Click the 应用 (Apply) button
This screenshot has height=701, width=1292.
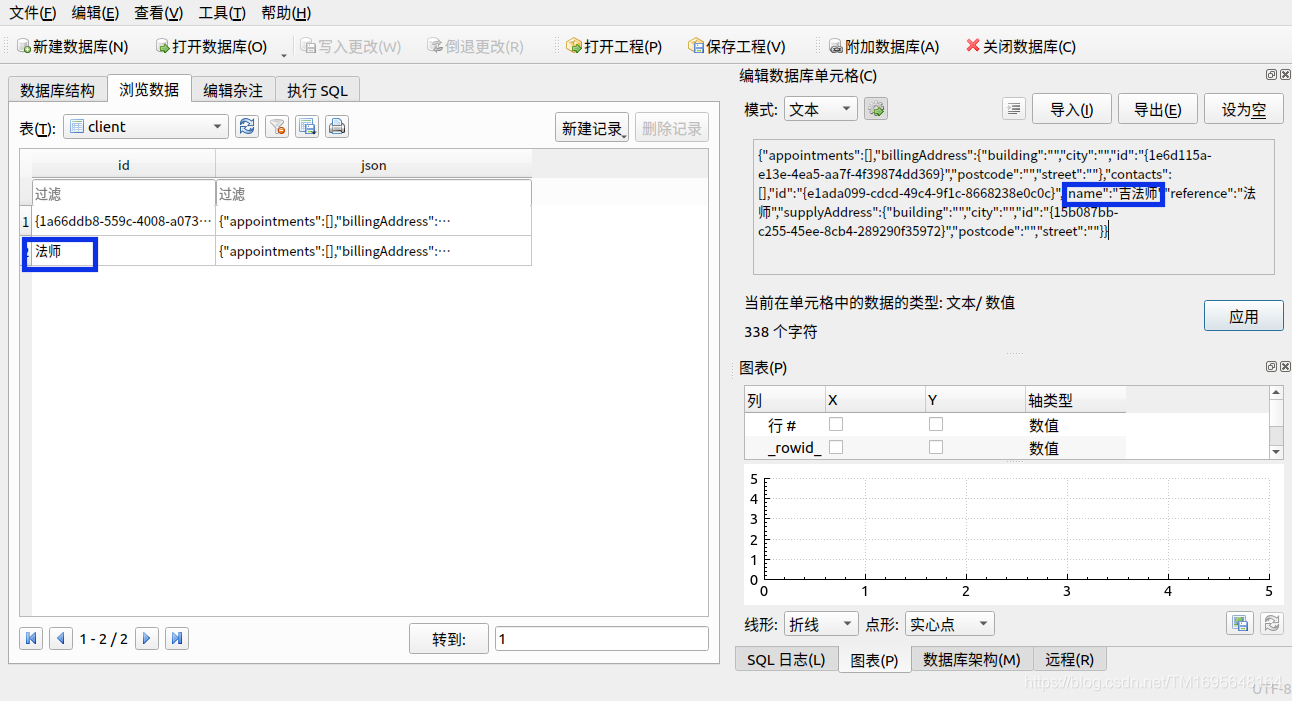coord(1244,316)
